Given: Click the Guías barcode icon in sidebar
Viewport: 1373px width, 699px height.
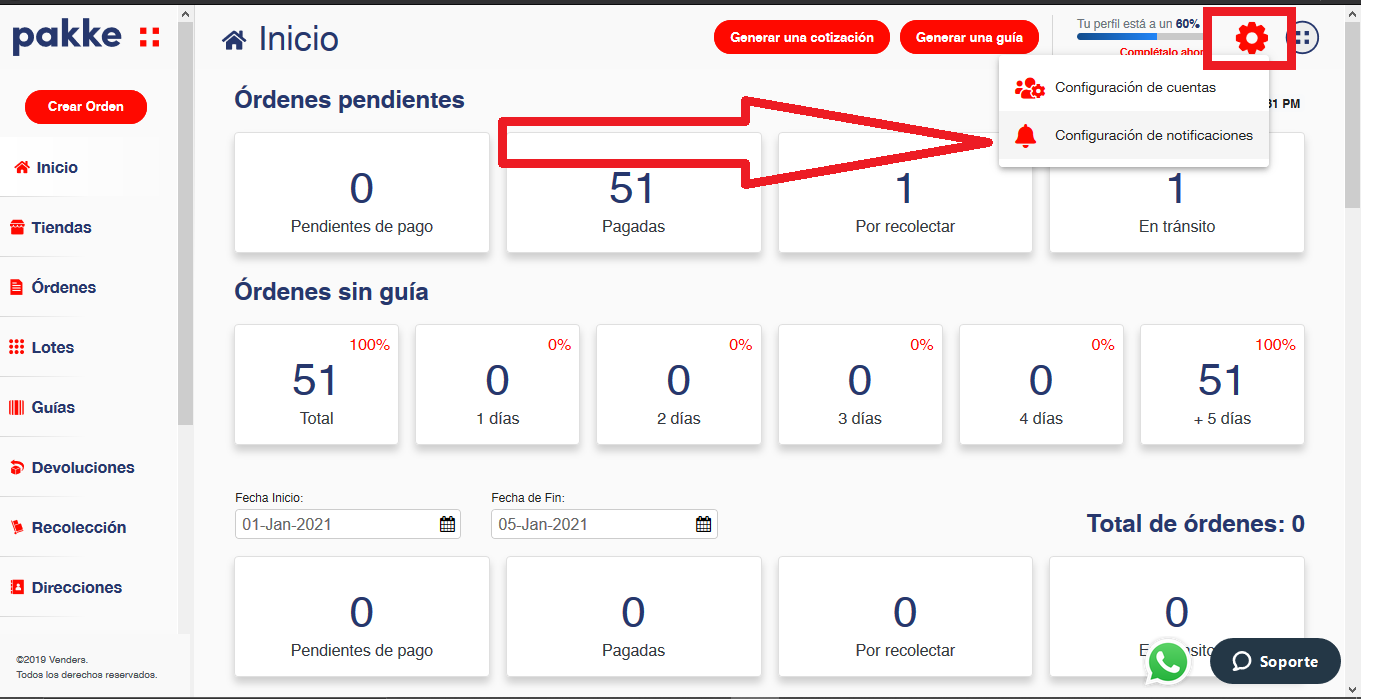Looking at the screenshot, I should pos(16,408).
